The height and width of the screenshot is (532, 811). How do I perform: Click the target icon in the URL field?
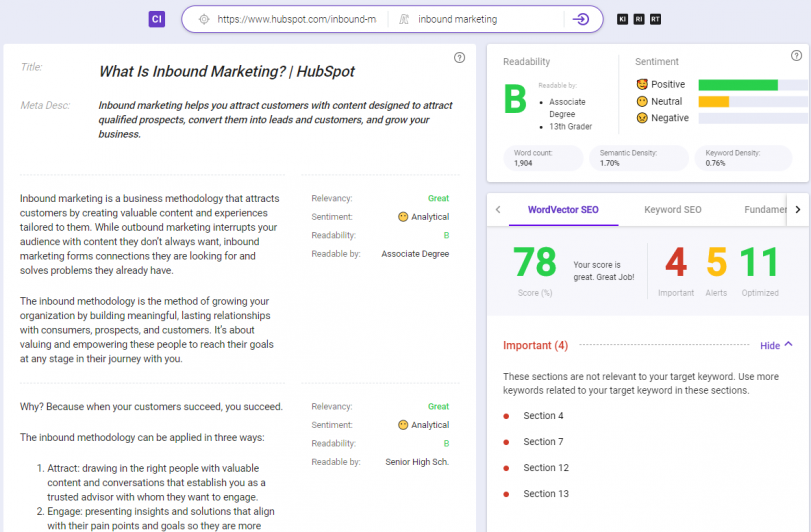click(204, 19)
